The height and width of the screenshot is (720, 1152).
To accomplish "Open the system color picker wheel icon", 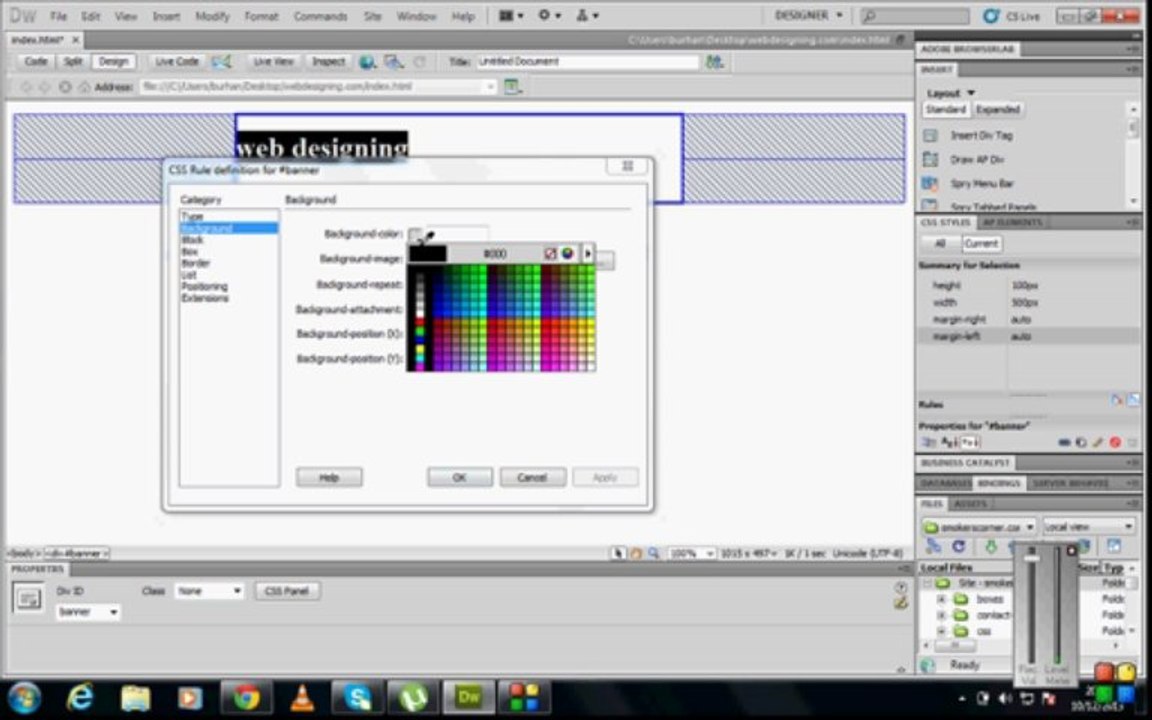I will (x=567, y=253).
